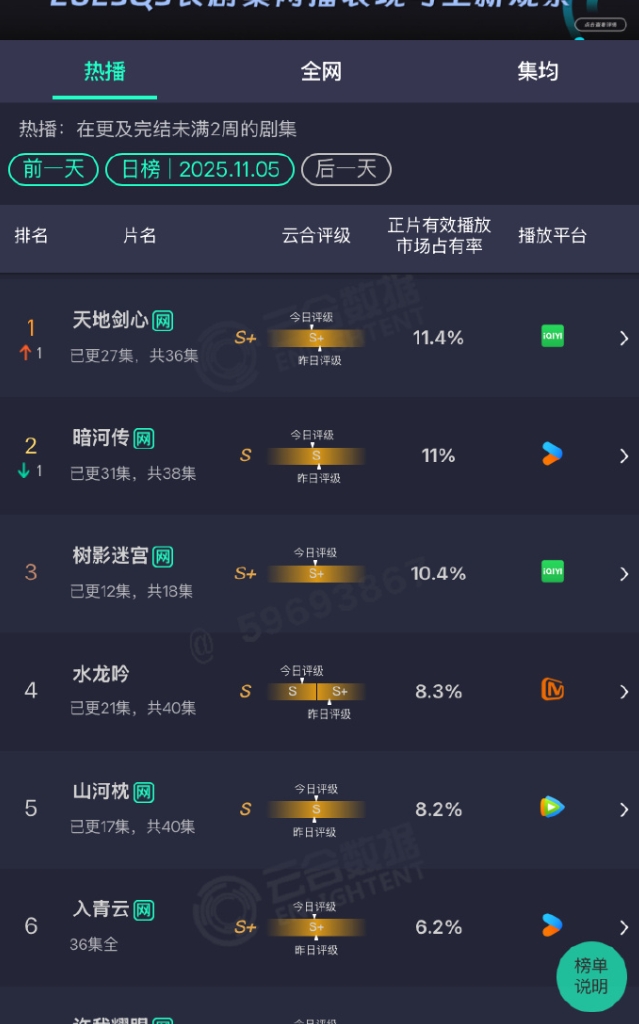639x1024 pixels.
Task: Tap the 网 badge beside 树影迷宫
Action: [163, 557]
